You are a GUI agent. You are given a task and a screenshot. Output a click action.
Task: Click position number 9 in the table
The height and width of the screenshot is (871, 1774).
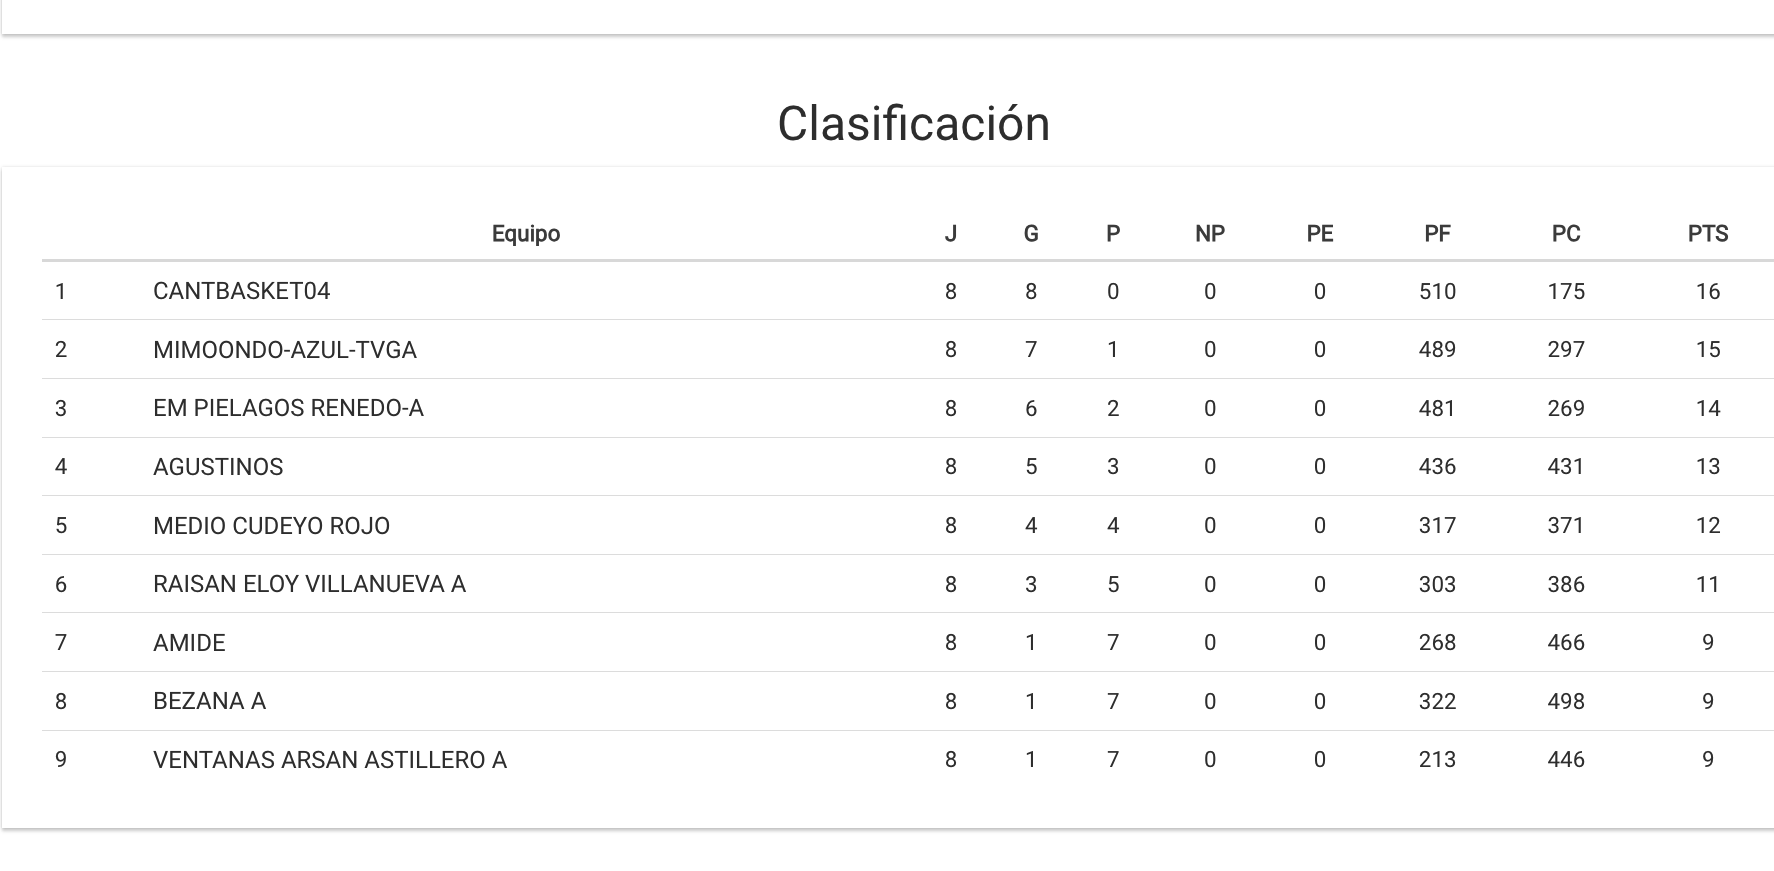click(61, 760)
